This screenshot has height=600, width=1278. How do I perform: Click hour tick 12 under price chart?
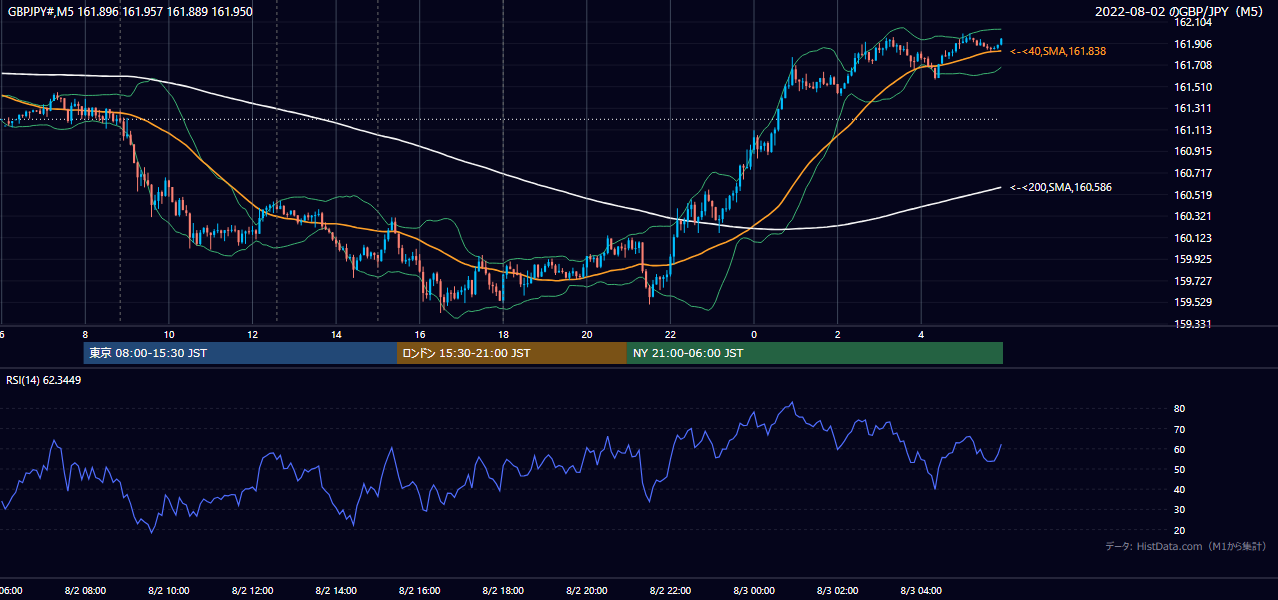point(252,335)
